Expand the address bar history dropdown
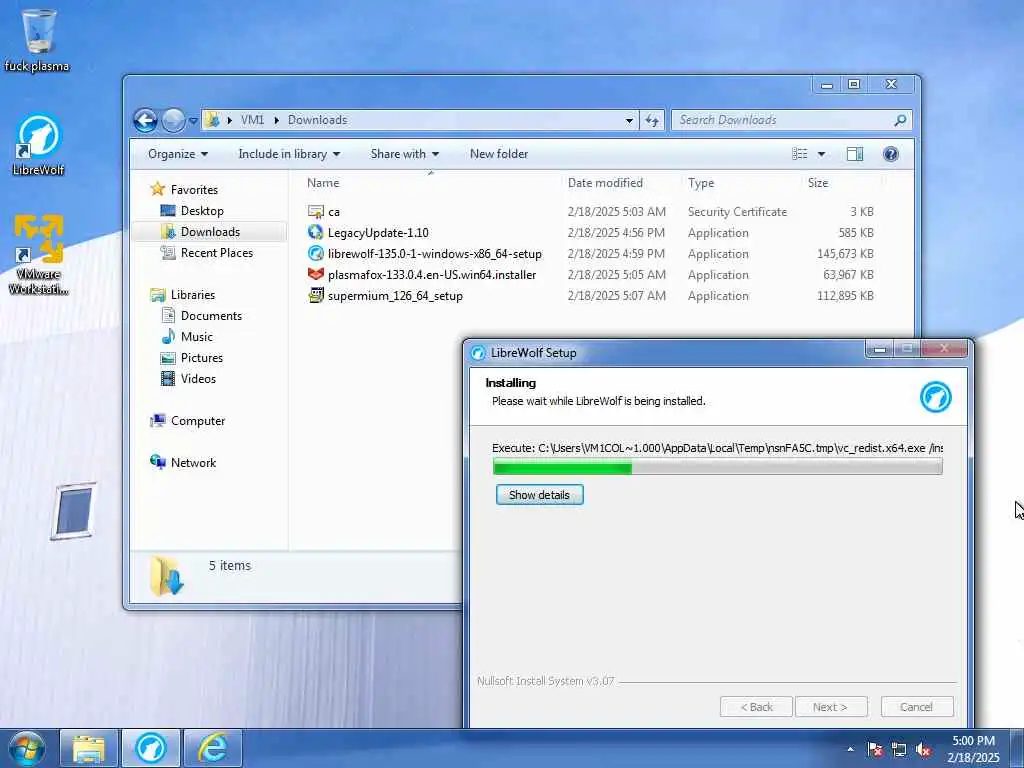The image size is (1024, 768). click(629, 121)
